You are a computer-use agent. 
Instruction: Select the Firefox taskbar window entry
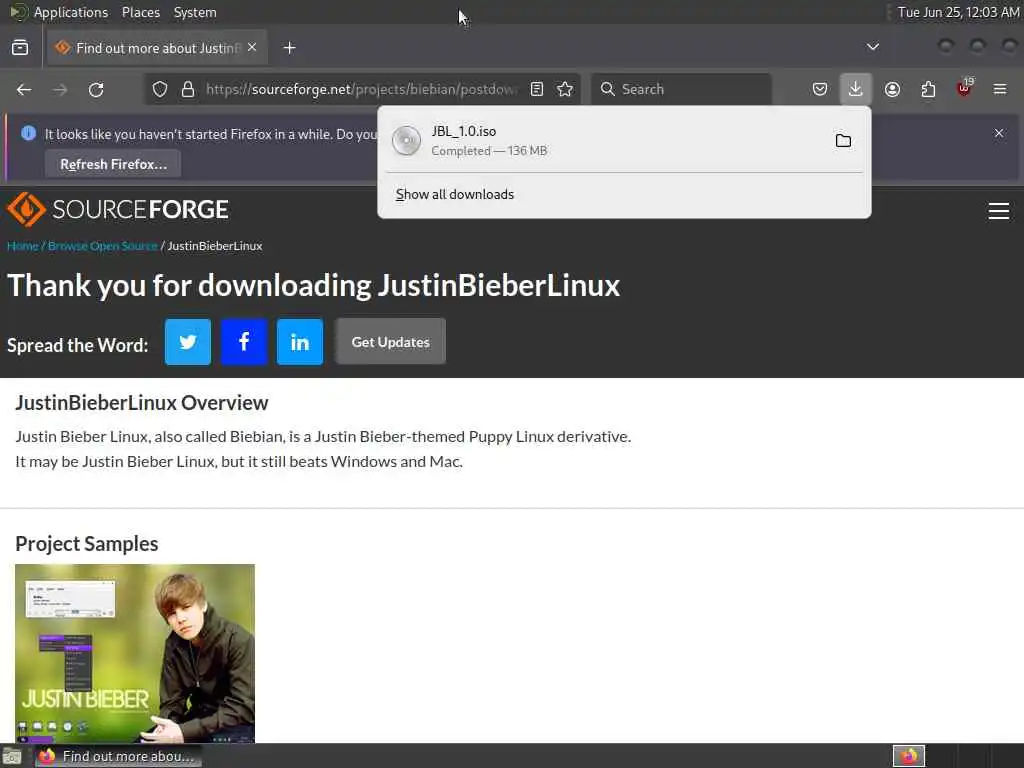point(118,756)
